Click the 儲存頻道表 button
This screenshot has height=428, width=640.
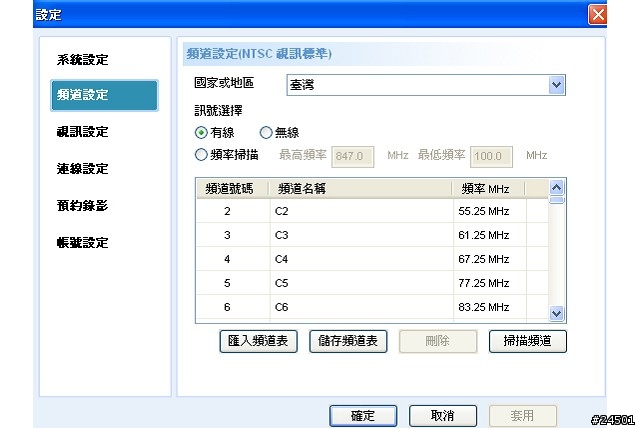(348, 341)
